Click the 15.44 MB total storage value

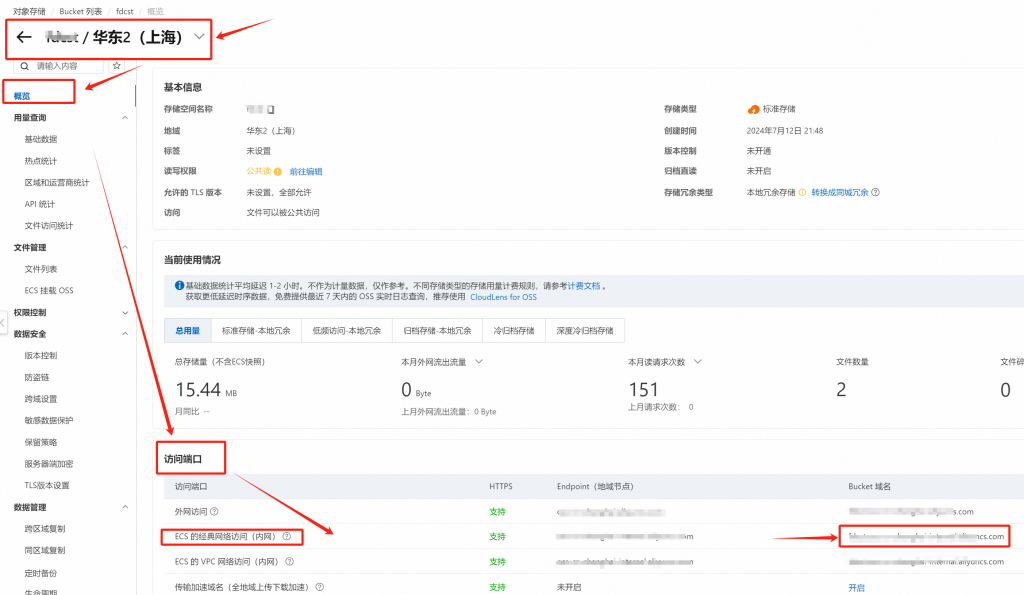point(206,390)
